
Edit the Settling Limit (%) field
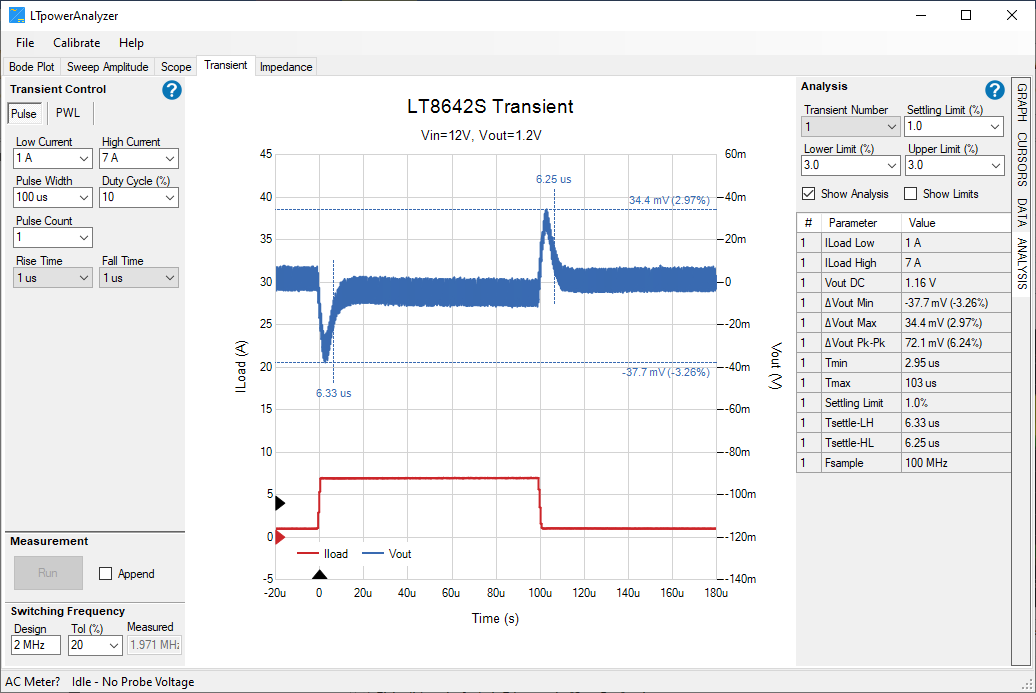coord(953,126)
